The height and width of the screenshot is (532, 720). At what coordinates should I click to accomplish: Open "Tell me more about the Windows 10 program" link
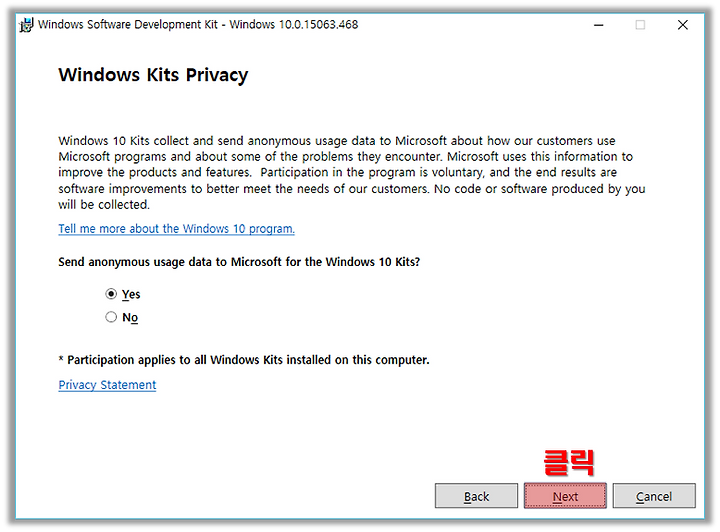click(x=176, y=229)
